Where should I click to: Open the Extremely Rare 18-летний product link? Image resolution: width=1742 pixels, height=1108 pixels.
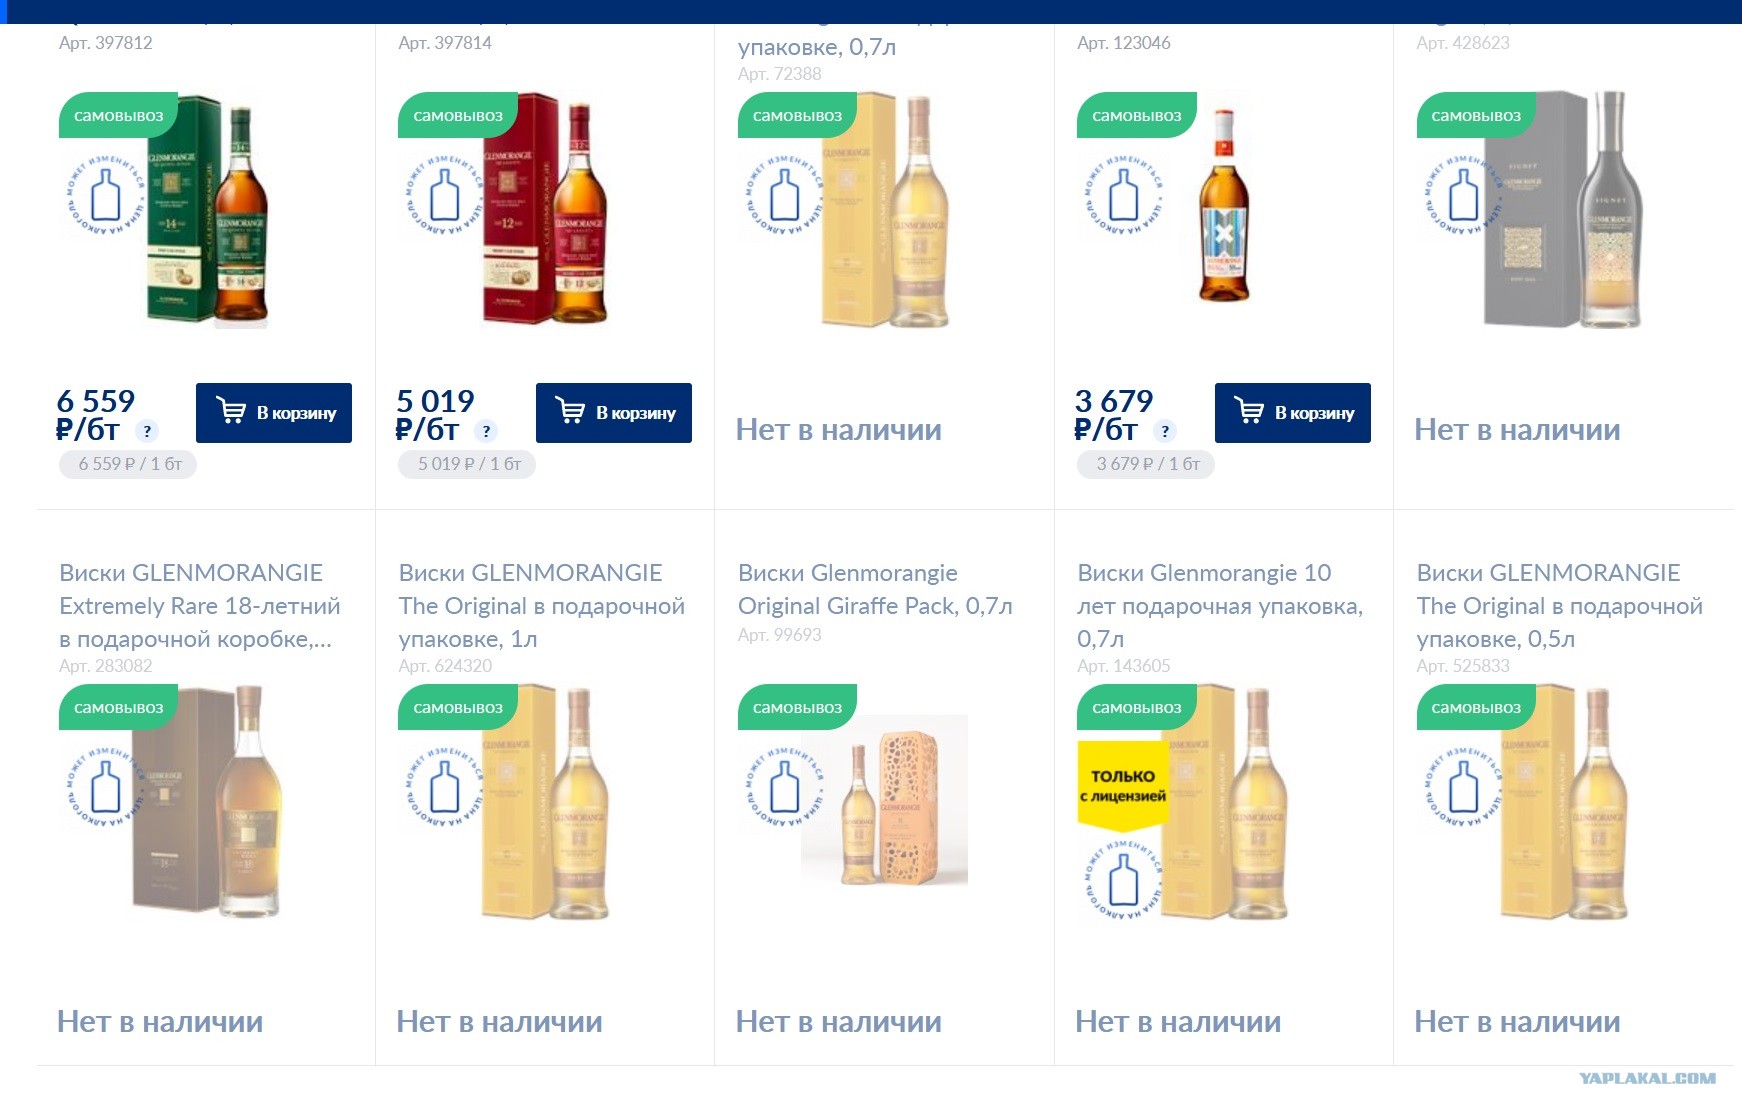click(x=200, y=606)
